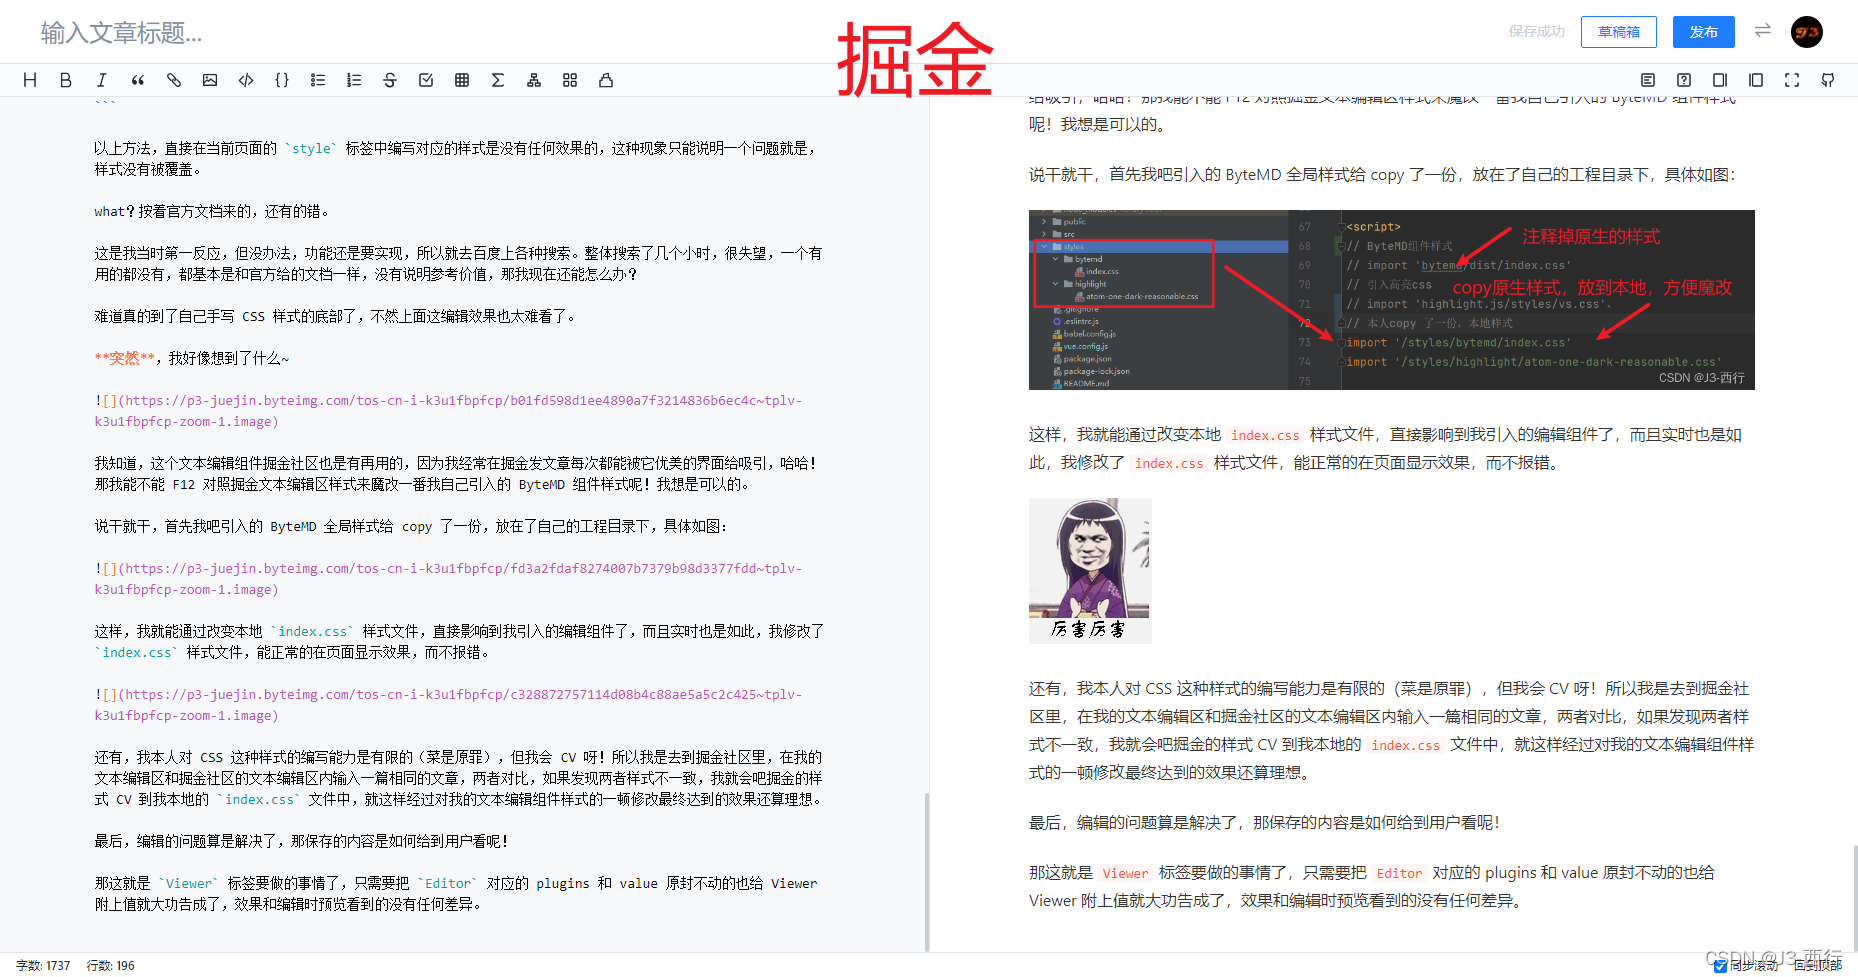The image size is (1858, 977).
Task: Open the source code link icon at toolbar end
Action: [1828, 80]
